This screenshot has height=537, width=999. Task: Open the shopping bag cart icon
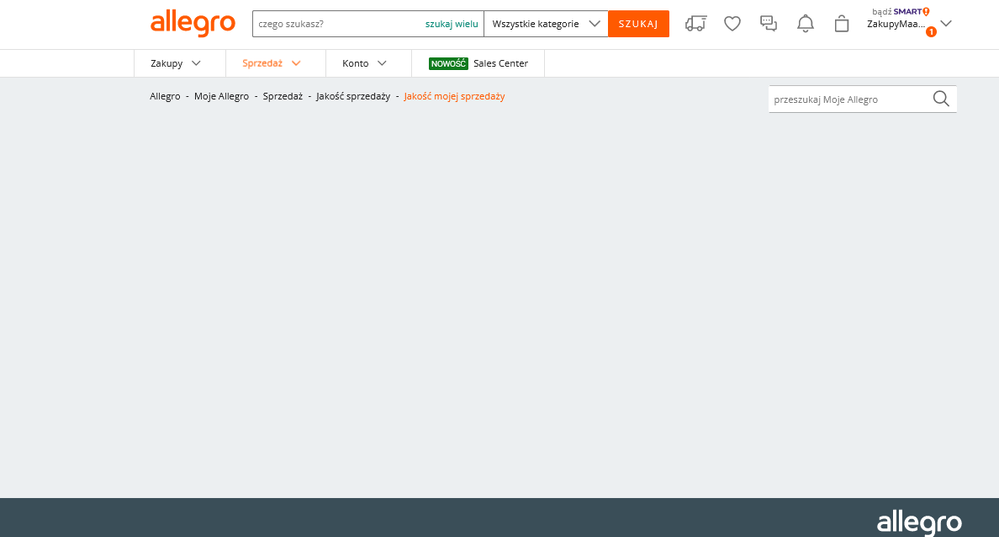[842, 24]
